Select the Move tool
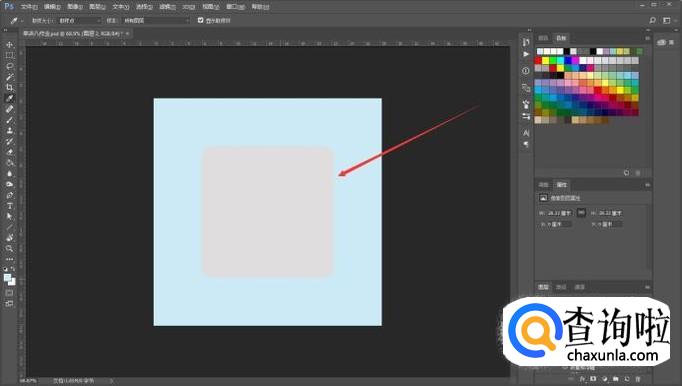Image resolution: width=682 pixels, height=386 pixels. [x=10, y=45]
